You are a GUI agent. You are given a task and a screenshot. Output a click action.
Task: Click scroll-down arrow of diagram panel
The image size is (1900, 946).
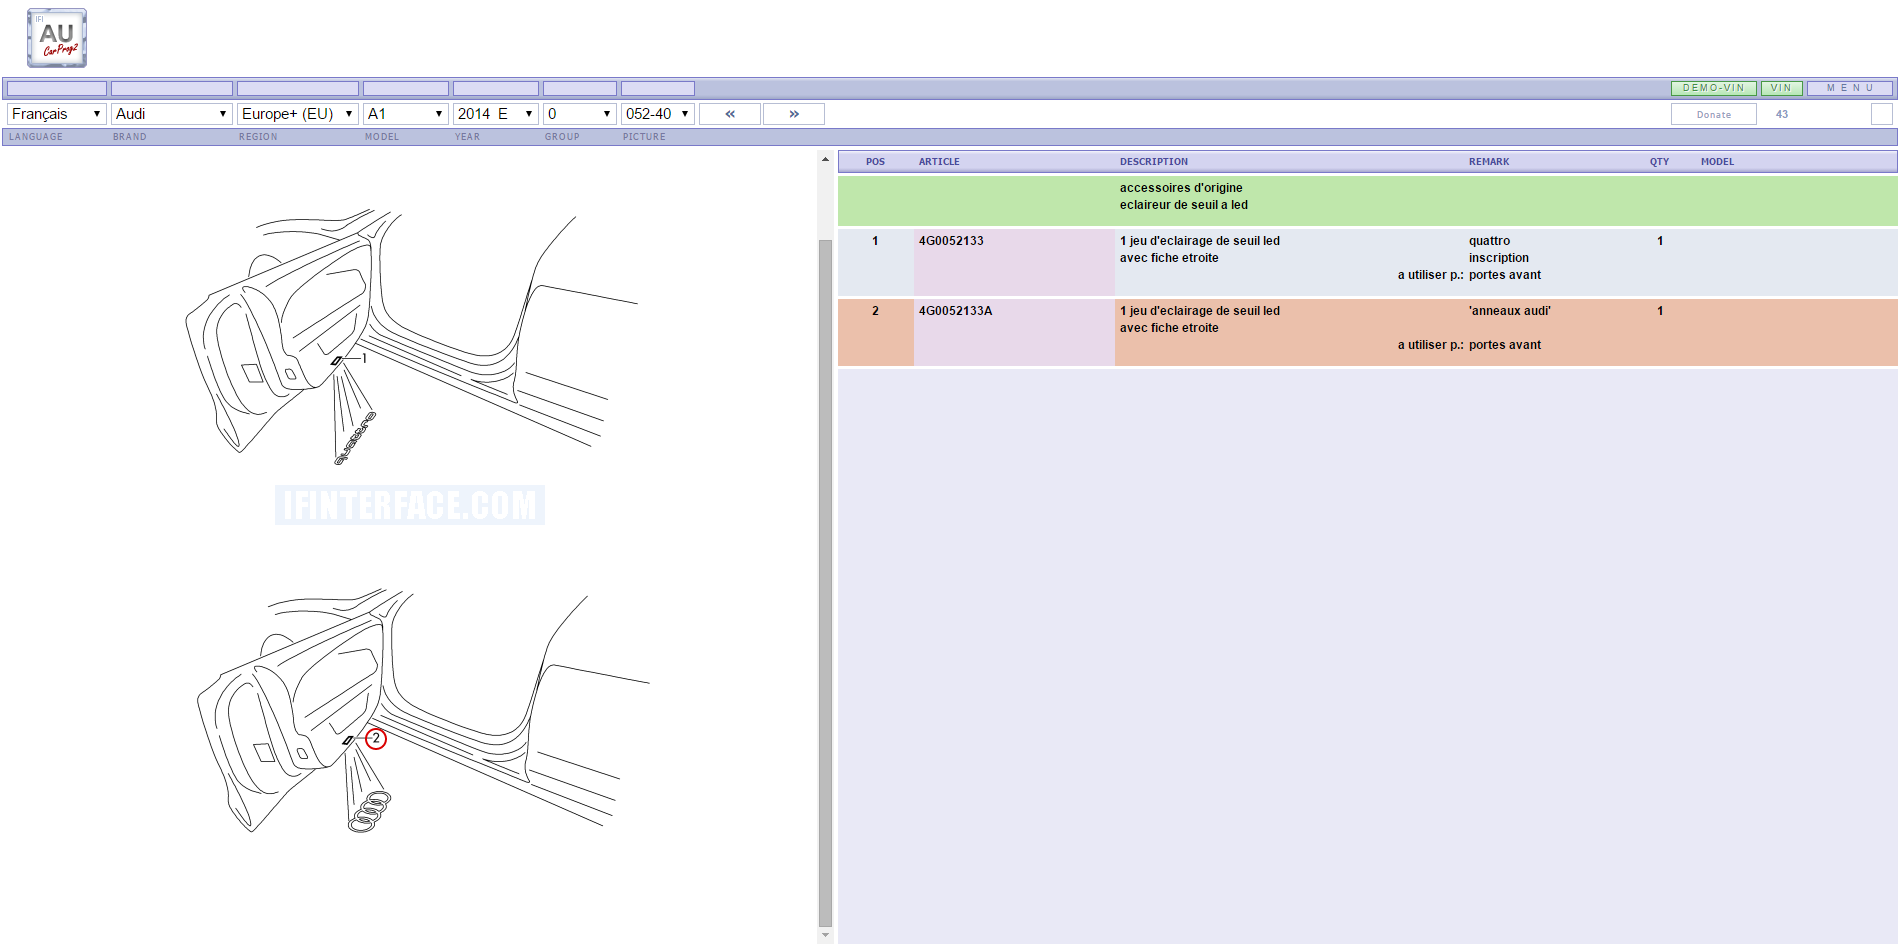825,935
